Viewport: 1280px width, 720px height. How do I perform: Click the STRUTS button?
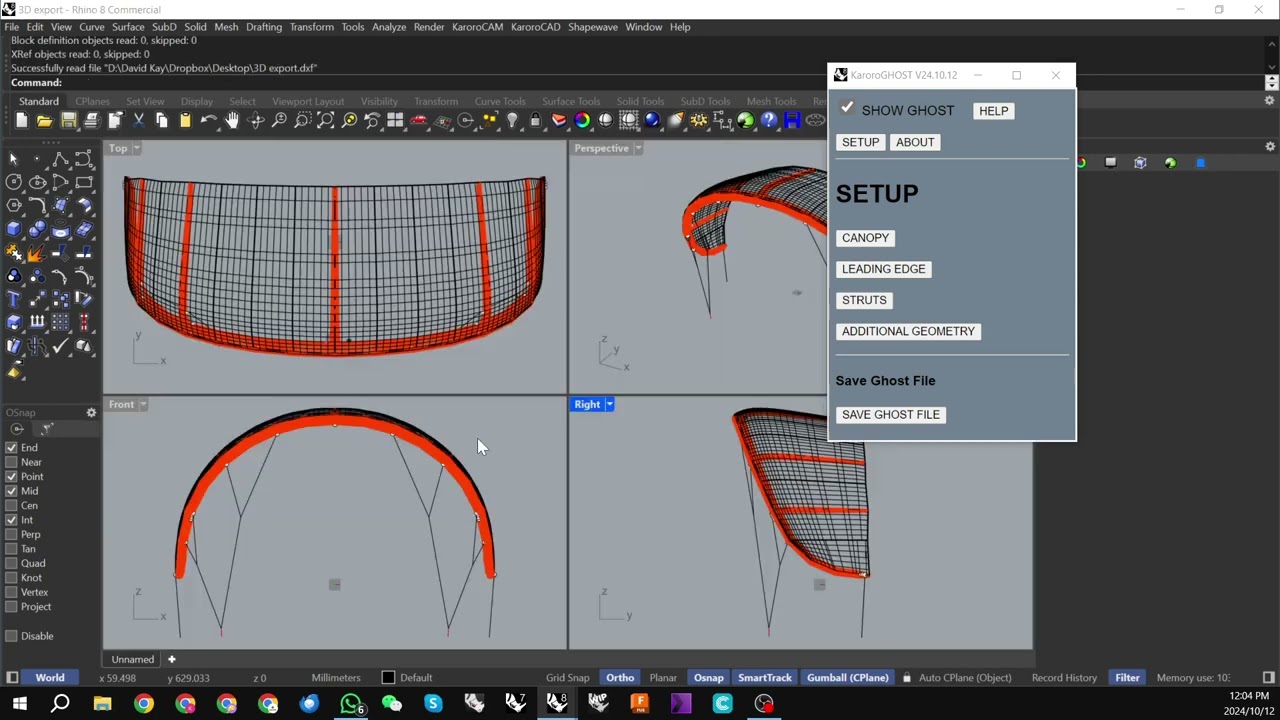864,300
